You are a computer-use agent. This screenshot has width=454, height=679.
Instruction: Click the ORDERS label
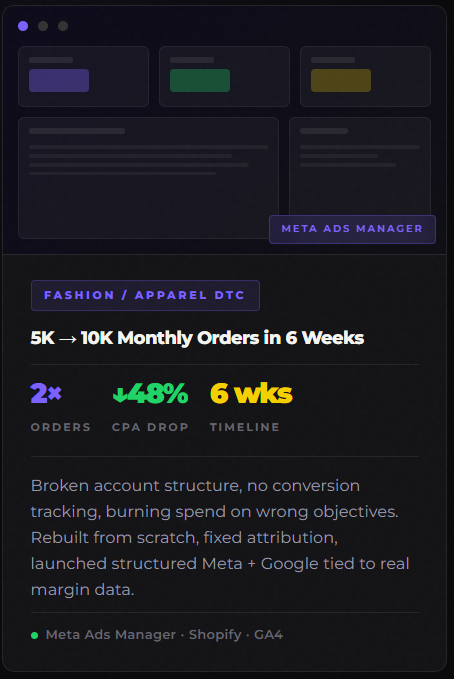tap(61, 427)
